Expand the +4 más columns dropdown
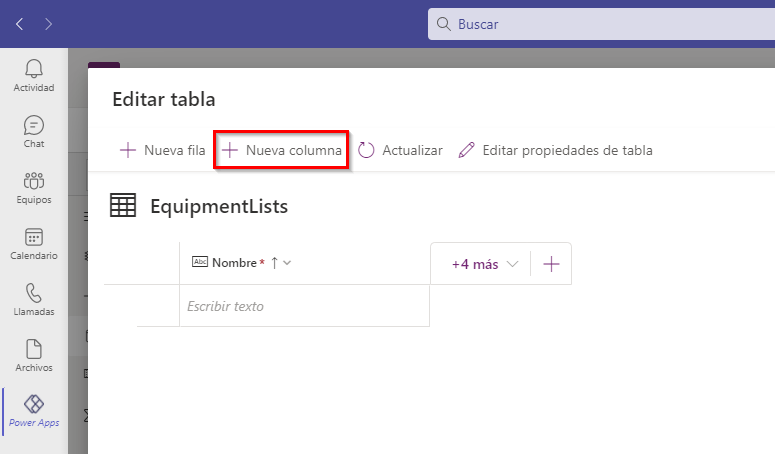Screen dimensions: 775x454 (x=485, y=264)
